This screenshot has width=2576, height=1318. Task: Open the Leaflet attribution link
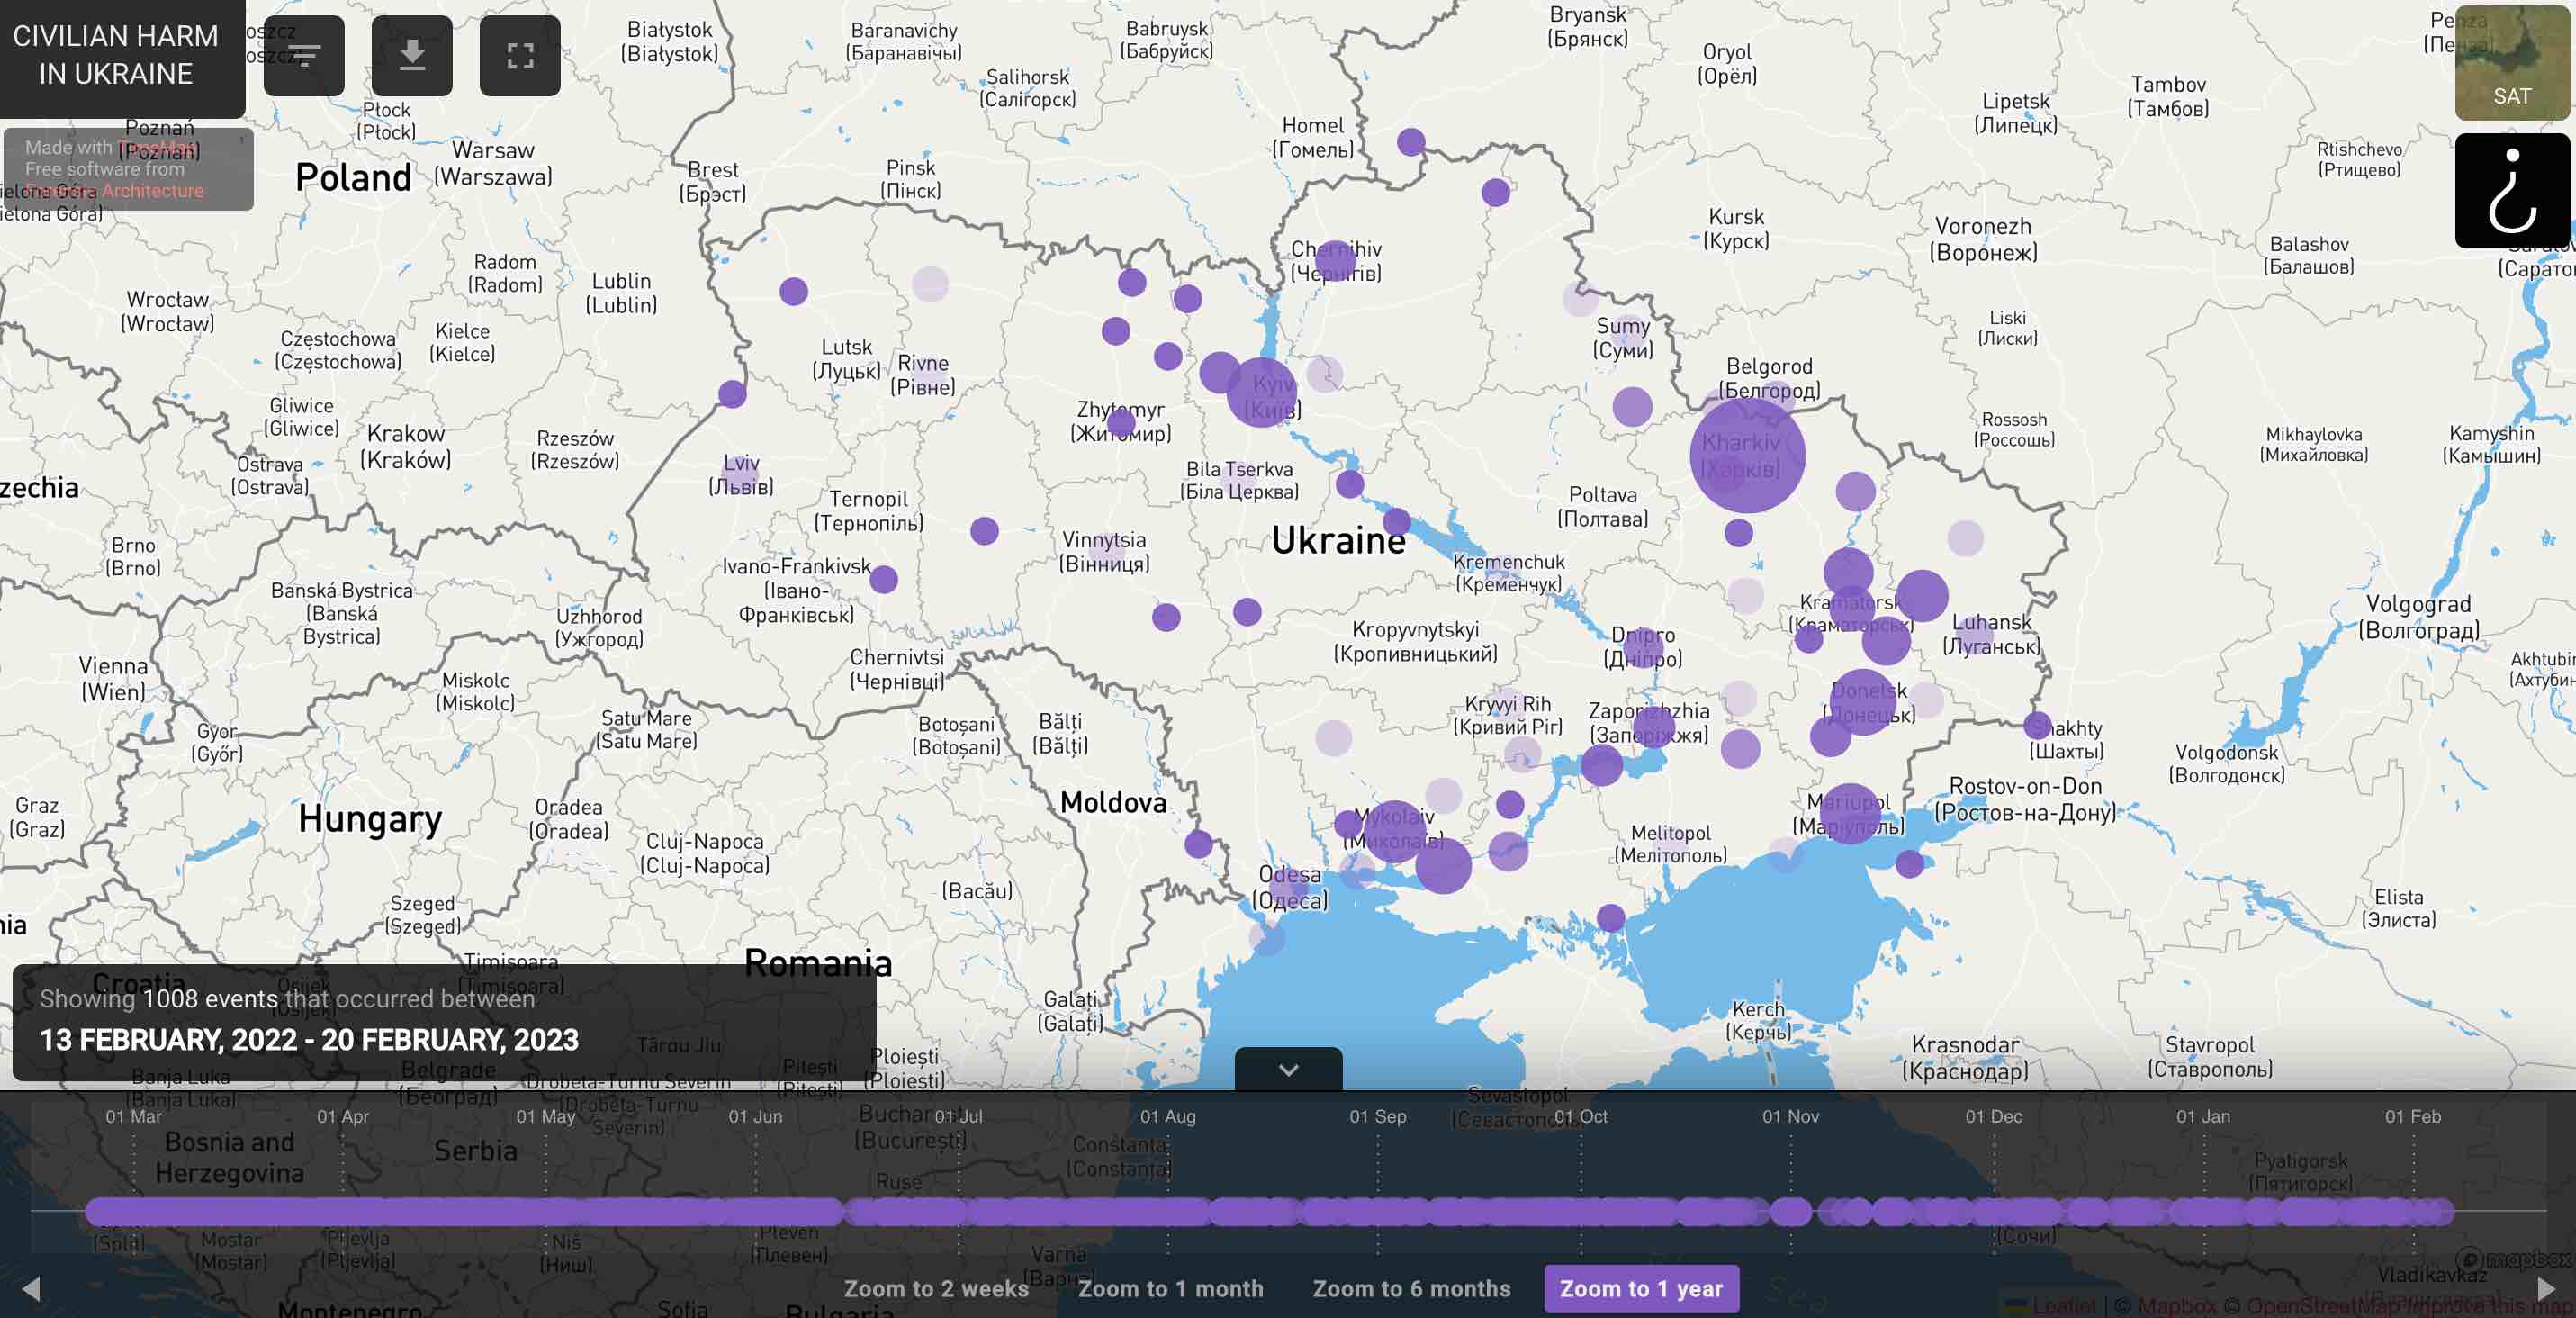point(2063,1305)
